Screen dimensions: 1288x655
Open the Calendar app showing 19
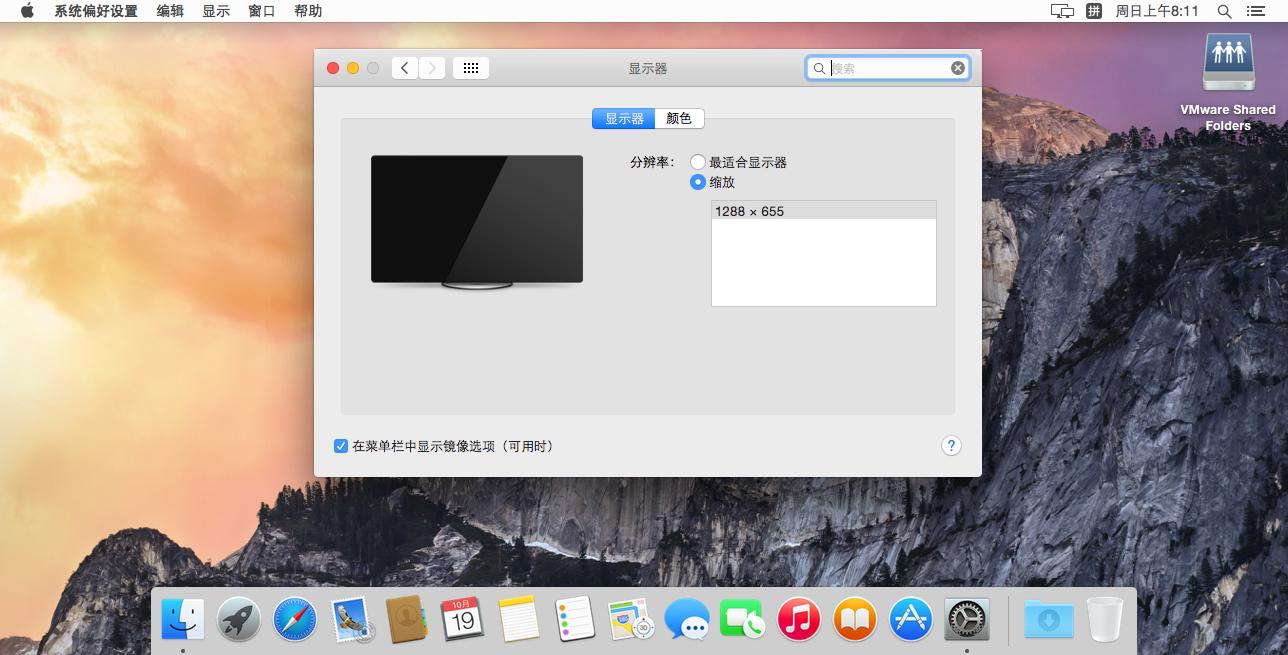click(464, 619)
